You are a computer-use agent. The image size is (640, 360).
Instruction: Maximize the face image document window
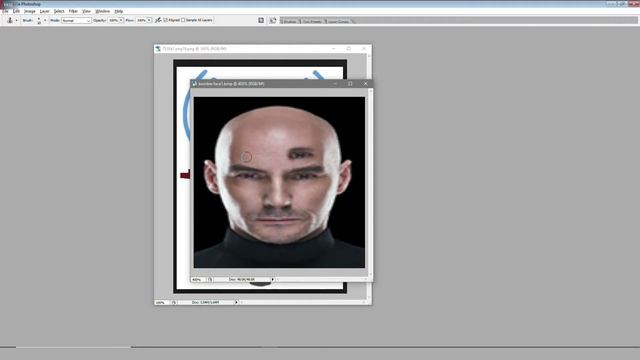350,84
